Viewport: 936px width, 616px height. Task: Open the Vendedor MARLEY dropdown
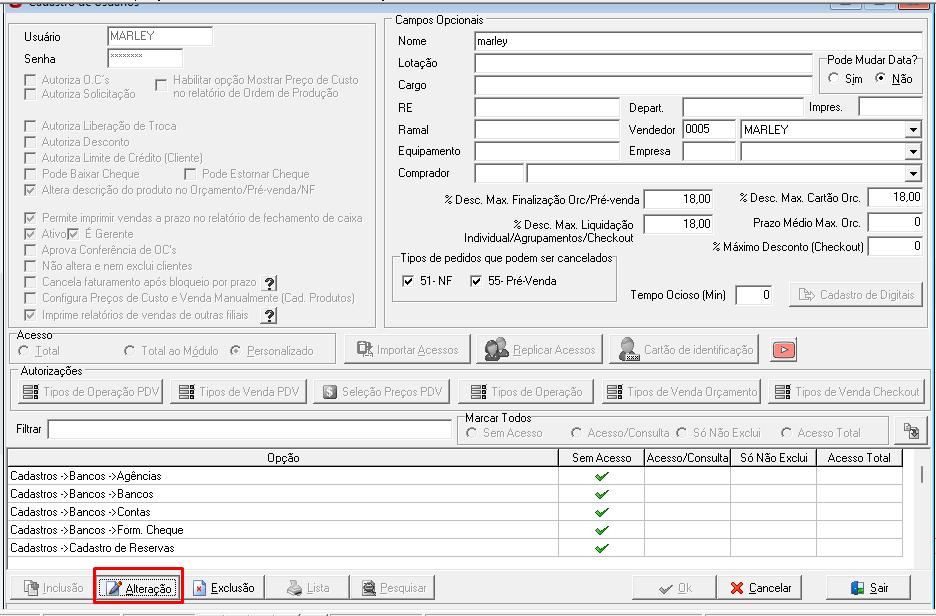[x=913, y=130]
